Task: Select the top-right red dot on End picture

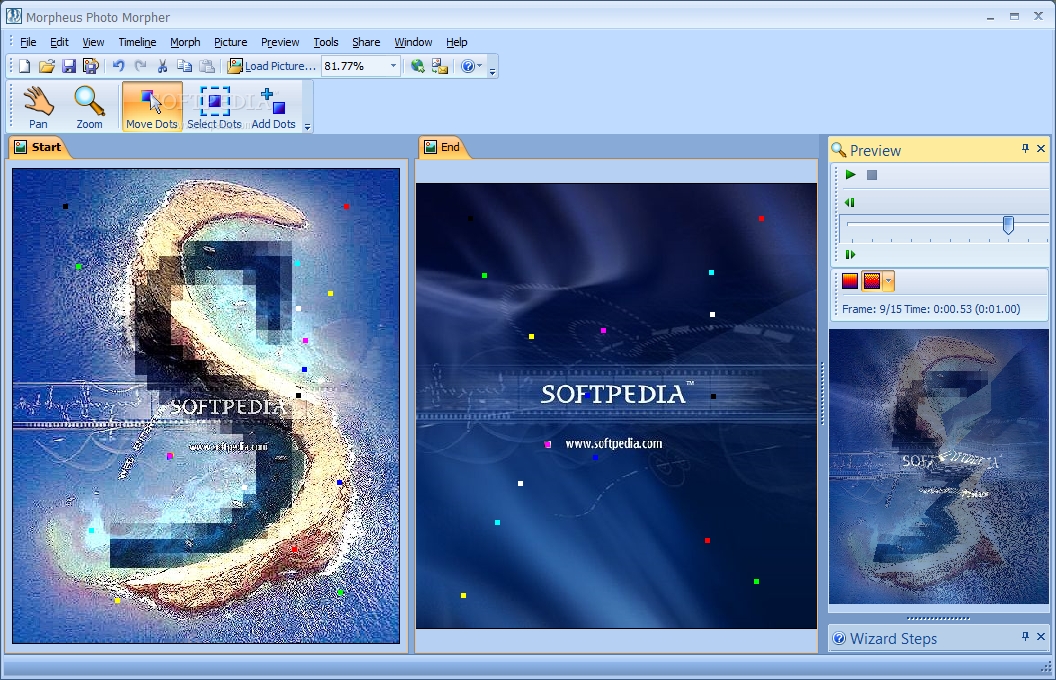Action: [x=761, y=219]
